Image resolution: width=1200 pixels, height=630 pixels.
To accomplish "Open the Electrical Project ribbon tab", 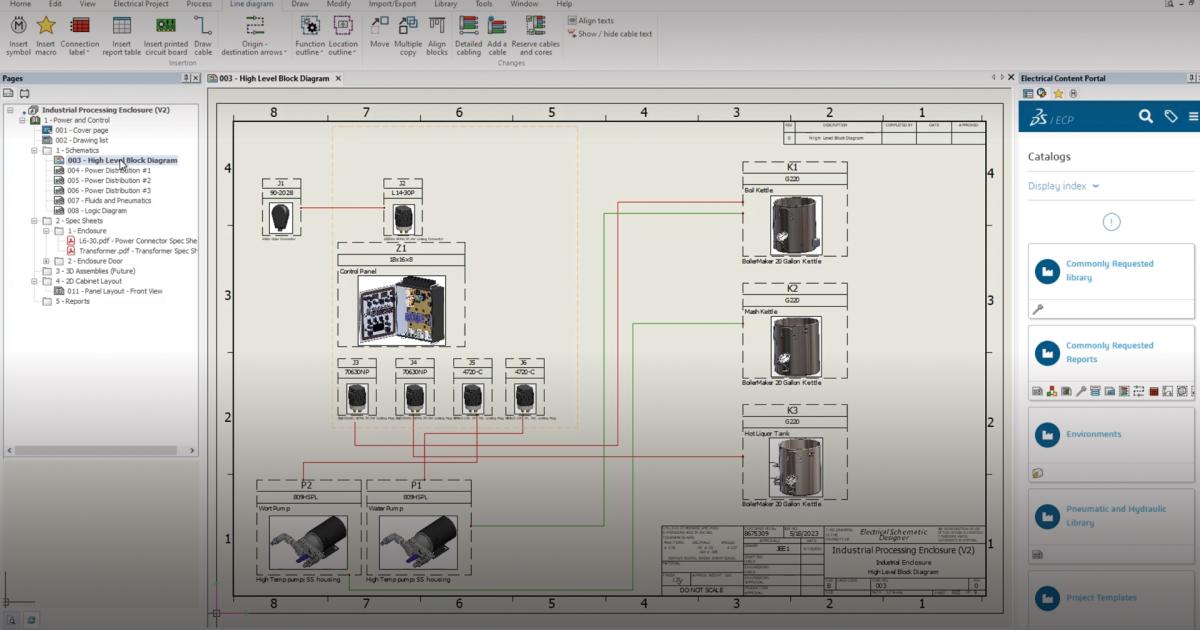I will pos(139,4).
